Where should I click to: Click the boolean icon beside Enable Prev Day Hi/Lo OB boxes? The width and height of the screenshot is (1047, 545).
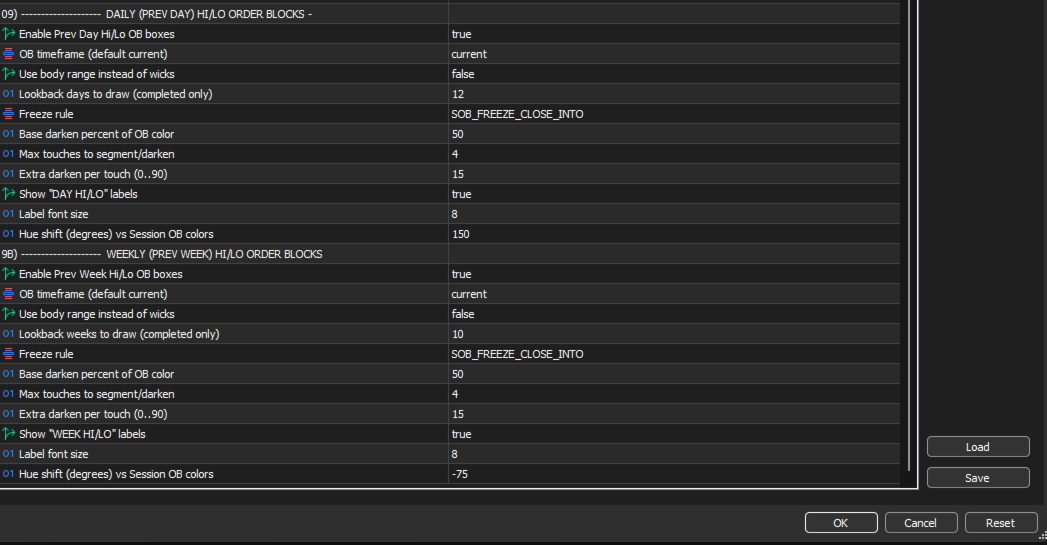[9, 34]
